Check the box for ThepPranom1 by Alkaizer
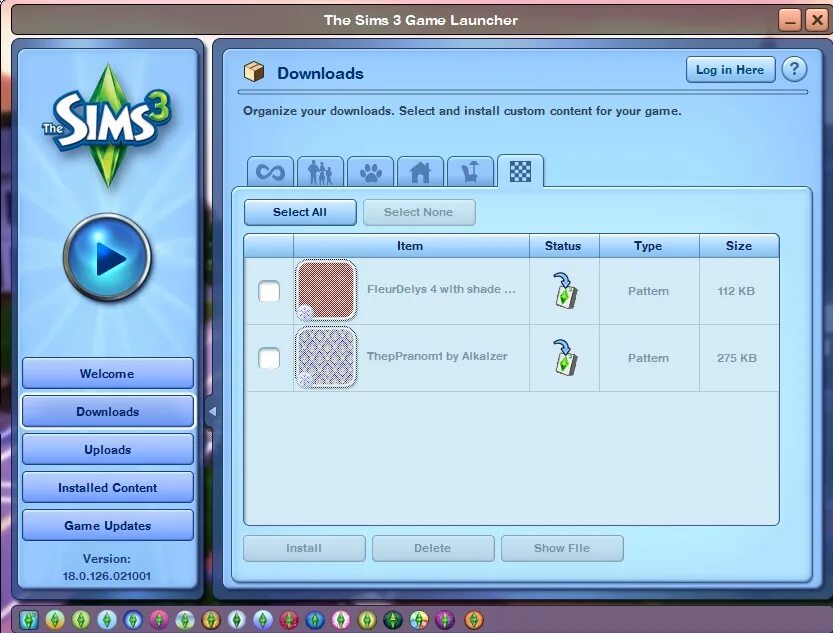 (269, 358)
